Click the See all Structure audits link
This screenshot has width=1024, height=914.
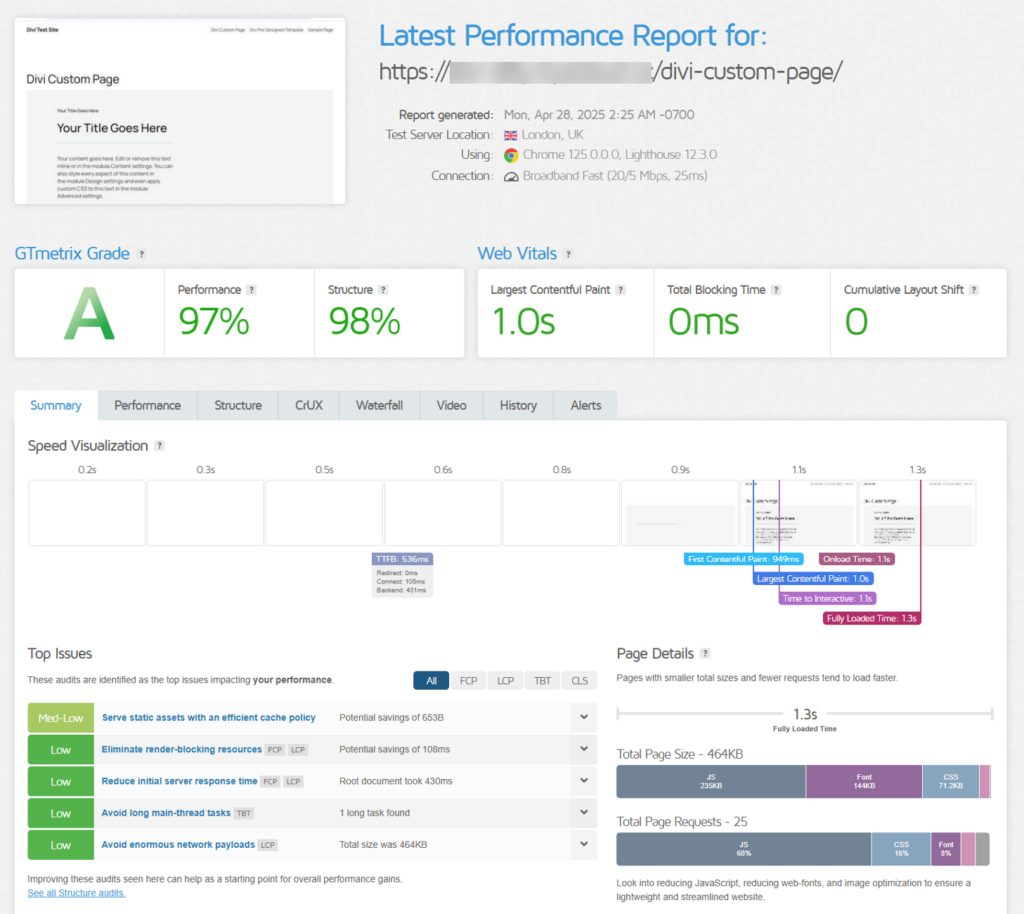click(76, 892)
